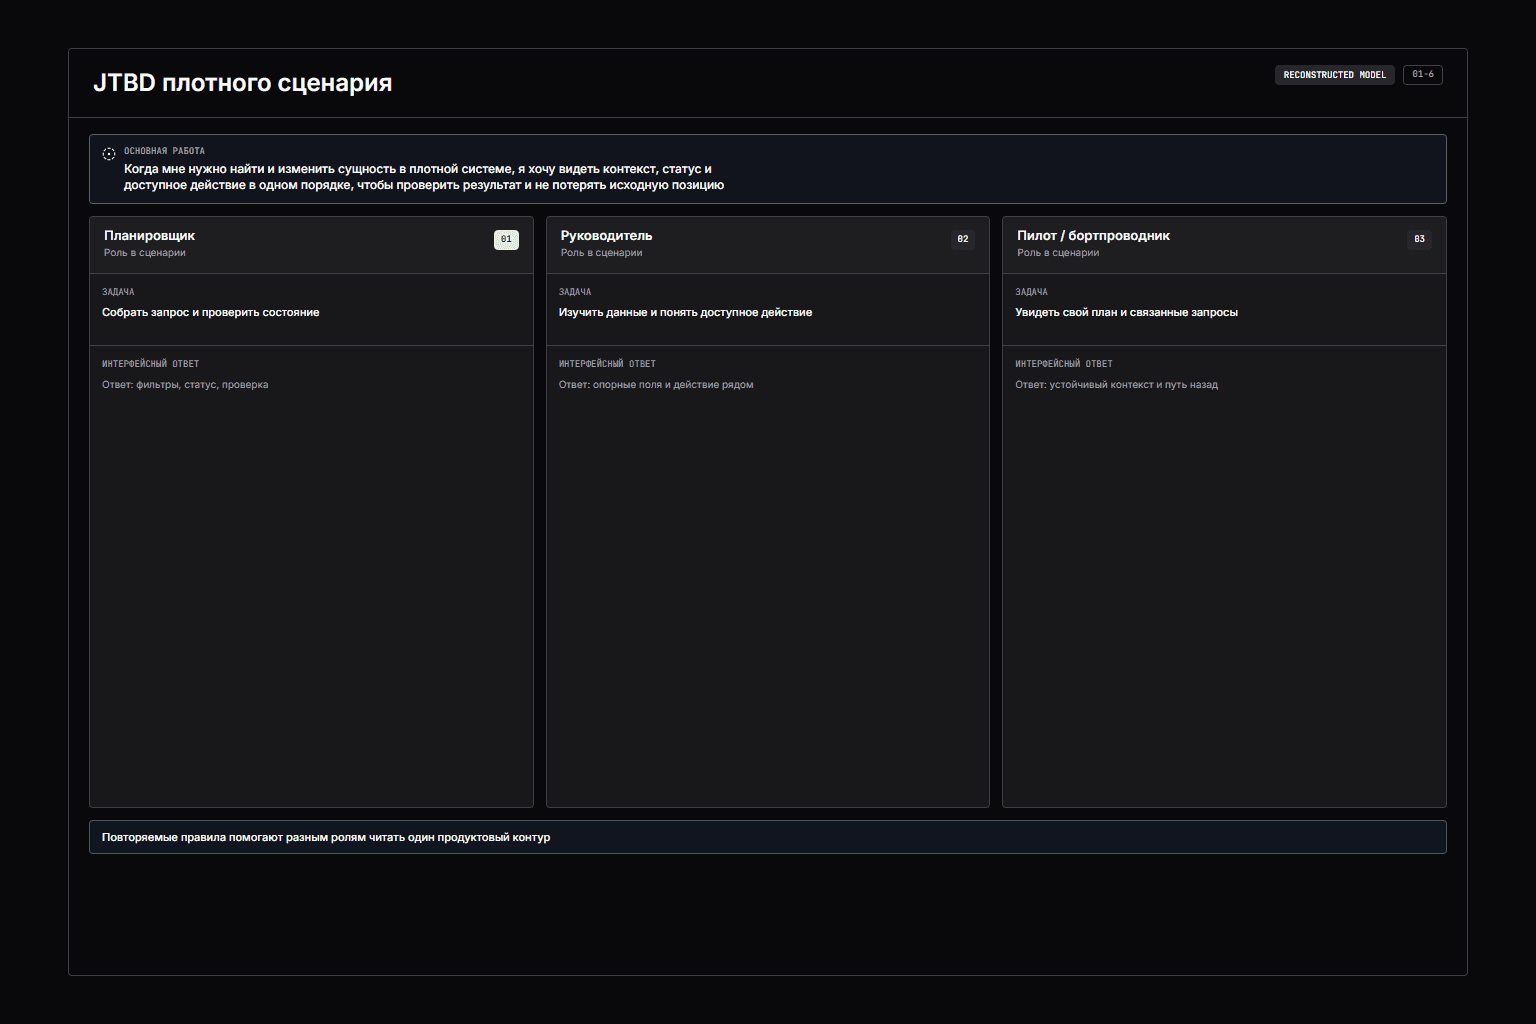Image resolution: width=1536 pixels, height=1024 pixels.
Task: Click Интерфейсный ответ label in Планировщик card
Action: tap(151, 364)
